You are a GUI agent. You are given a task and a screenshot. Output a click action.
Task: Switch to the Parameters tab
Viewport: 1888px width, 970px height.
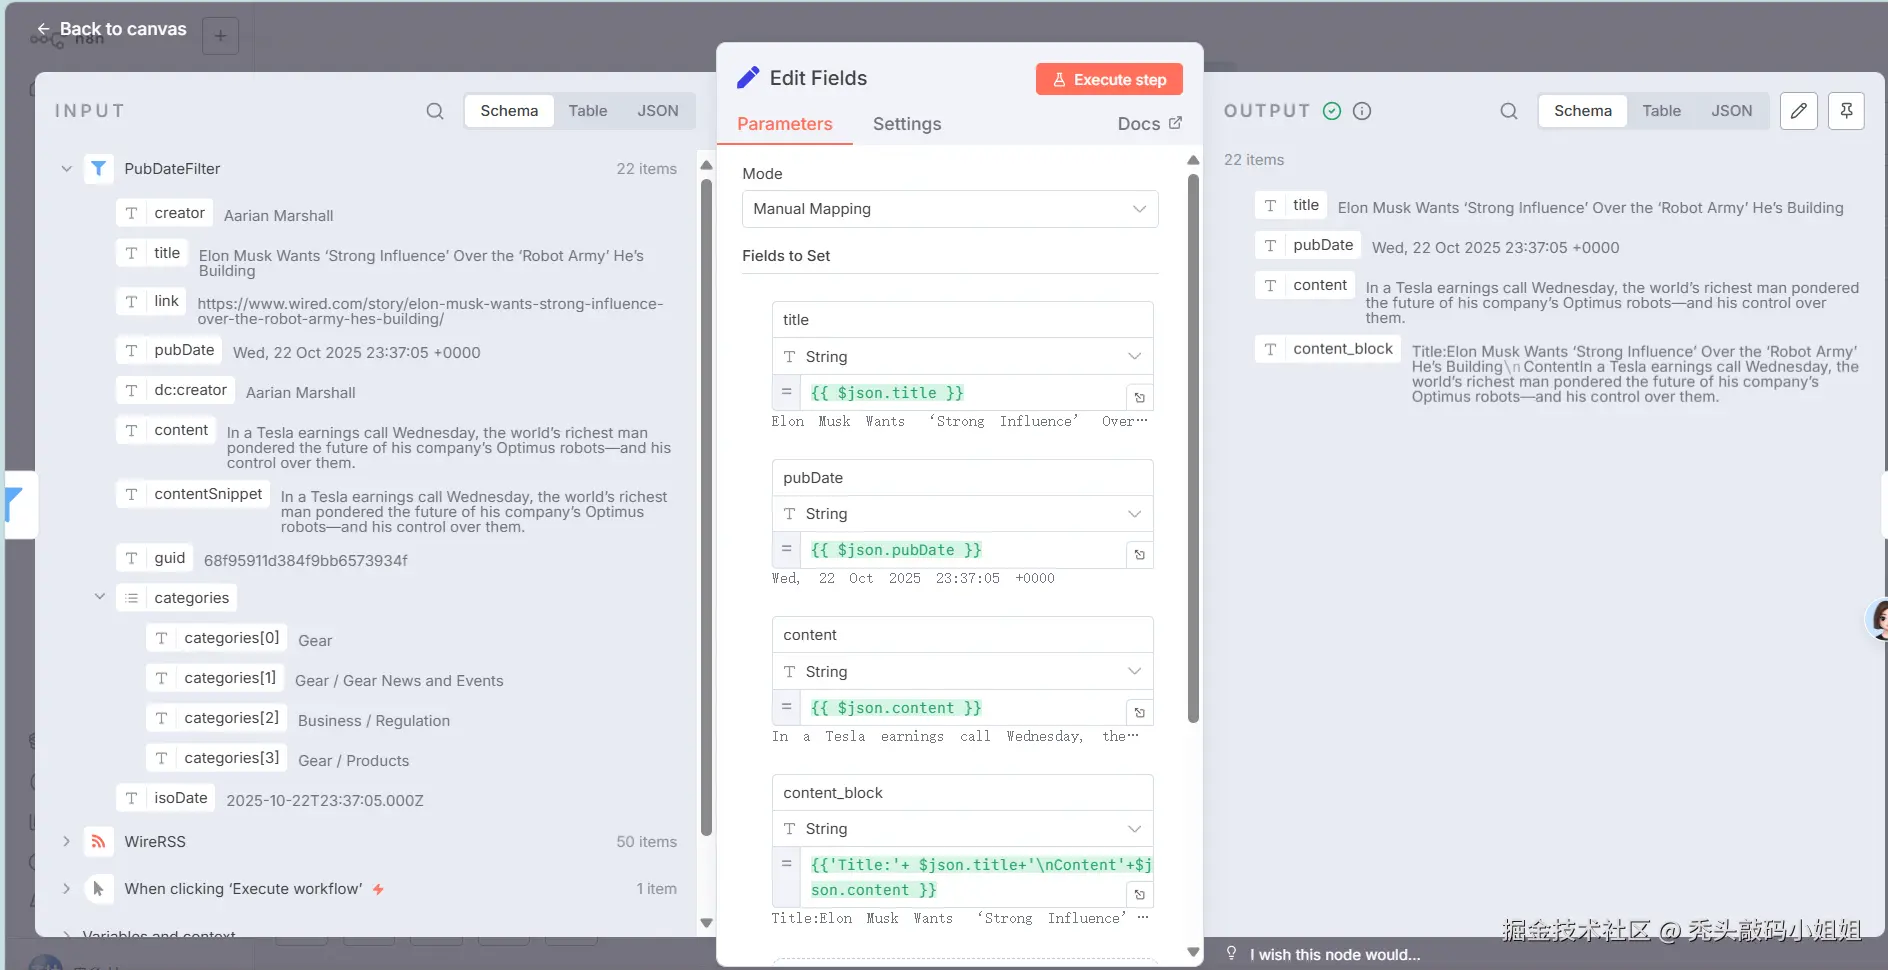pyautogui.click(x=785, y=124)
